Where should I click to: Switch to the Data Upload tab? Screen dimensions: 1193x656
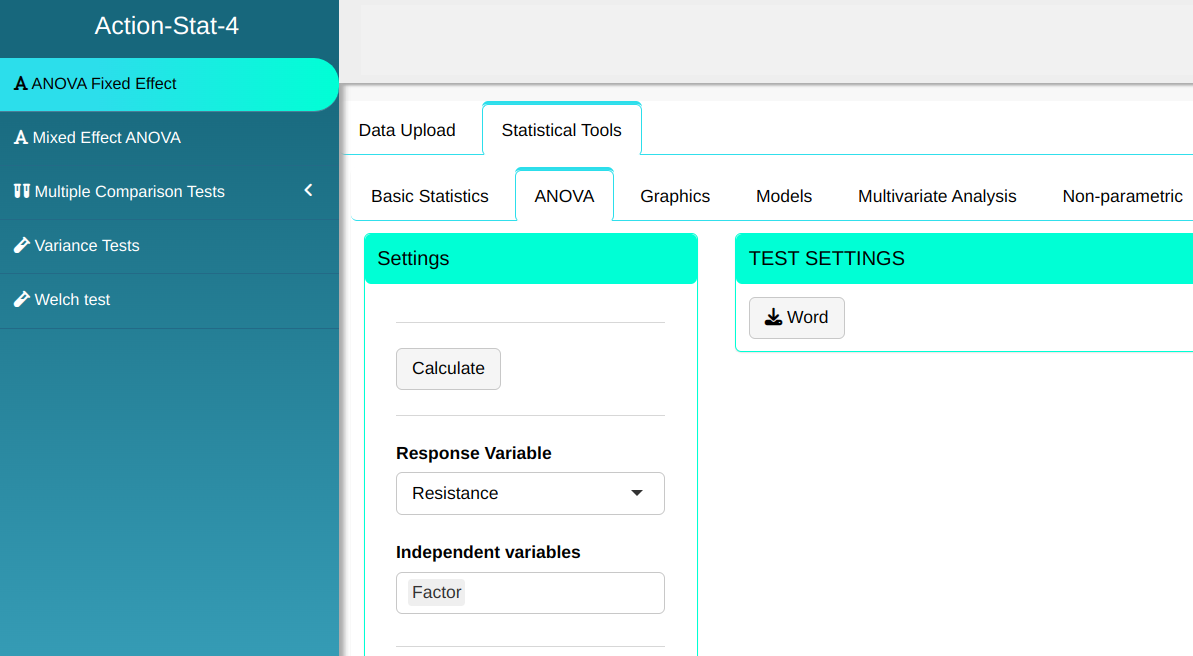407,130
